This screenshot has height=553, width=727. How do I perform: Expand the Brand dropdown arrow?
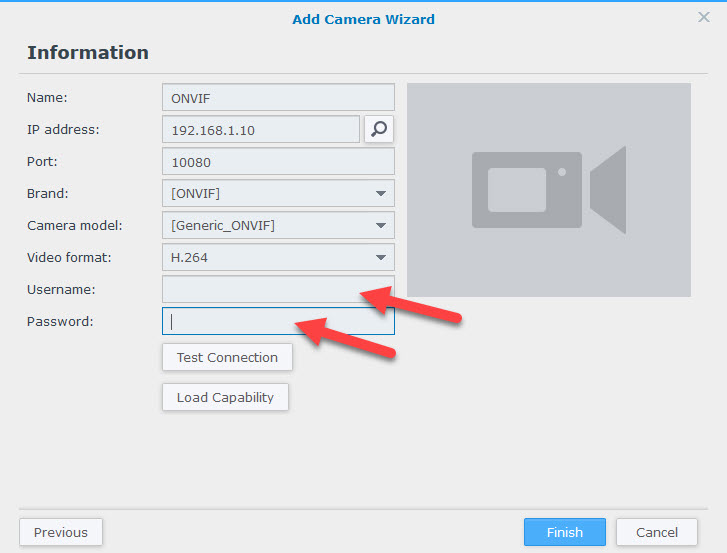click(381, 193)
